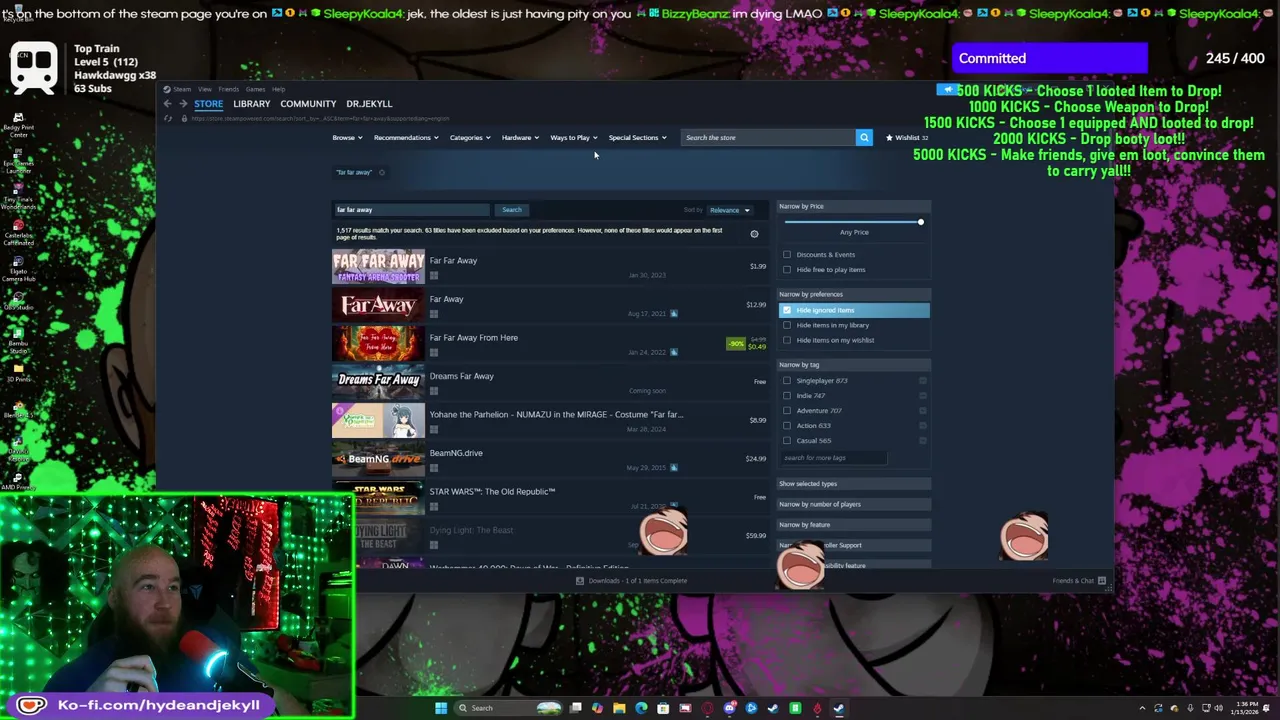Click the Narrow by Price slider handle

(x=920, y=222)
